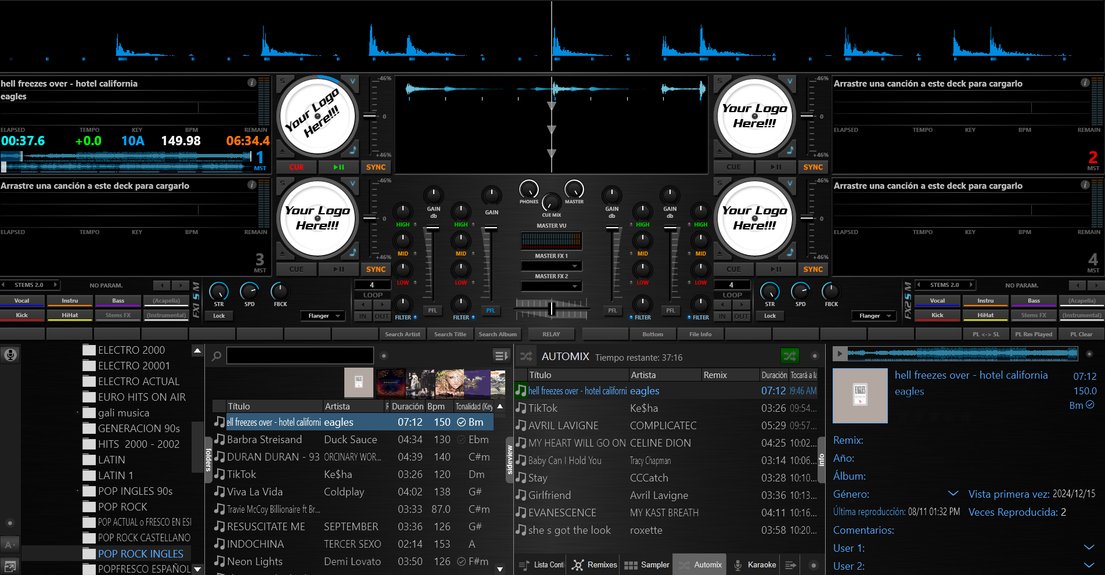The image size is (1105, 575).
Task: Switch to the Lista Cont tab
Action: tap(541, 564)
